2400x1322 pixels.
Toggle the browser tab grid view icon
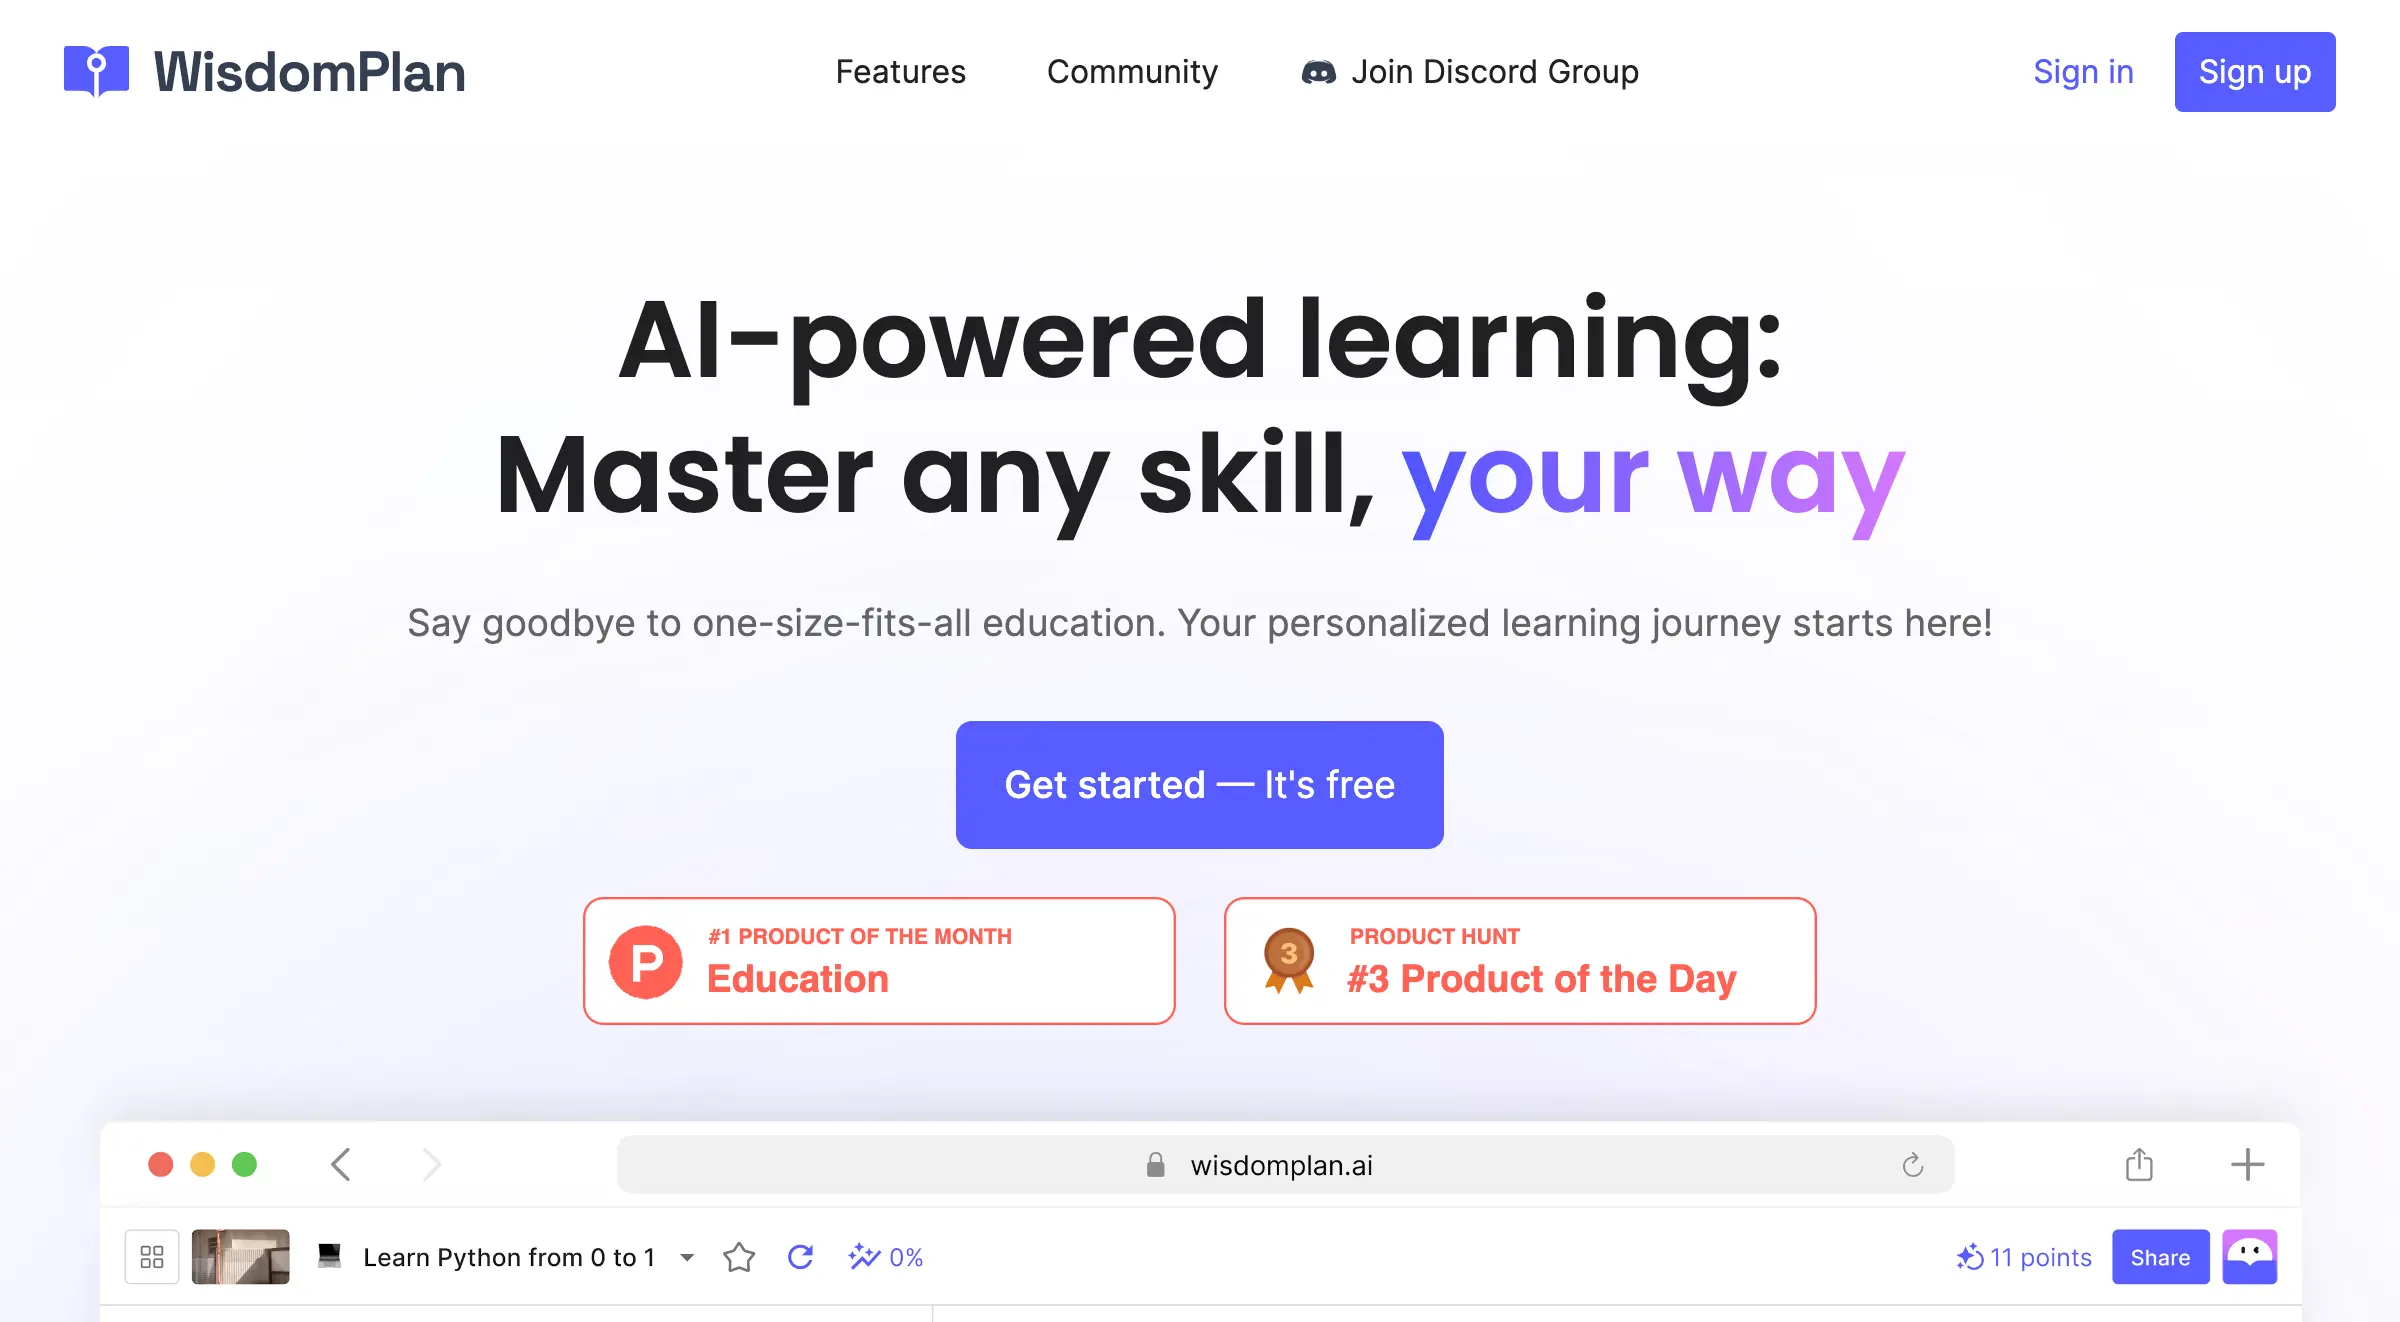tap(153, 1257)
